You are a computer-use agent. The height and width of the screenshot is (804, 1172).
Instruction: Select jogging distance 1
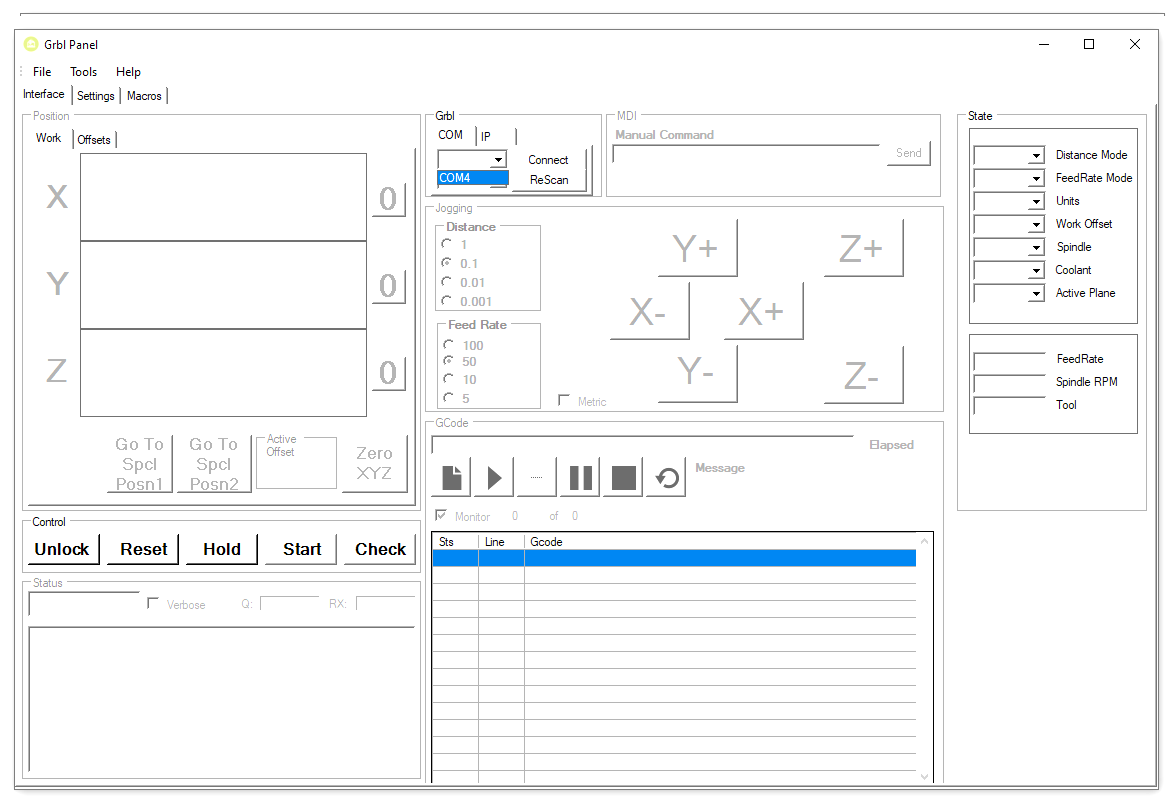pos(446,244)
